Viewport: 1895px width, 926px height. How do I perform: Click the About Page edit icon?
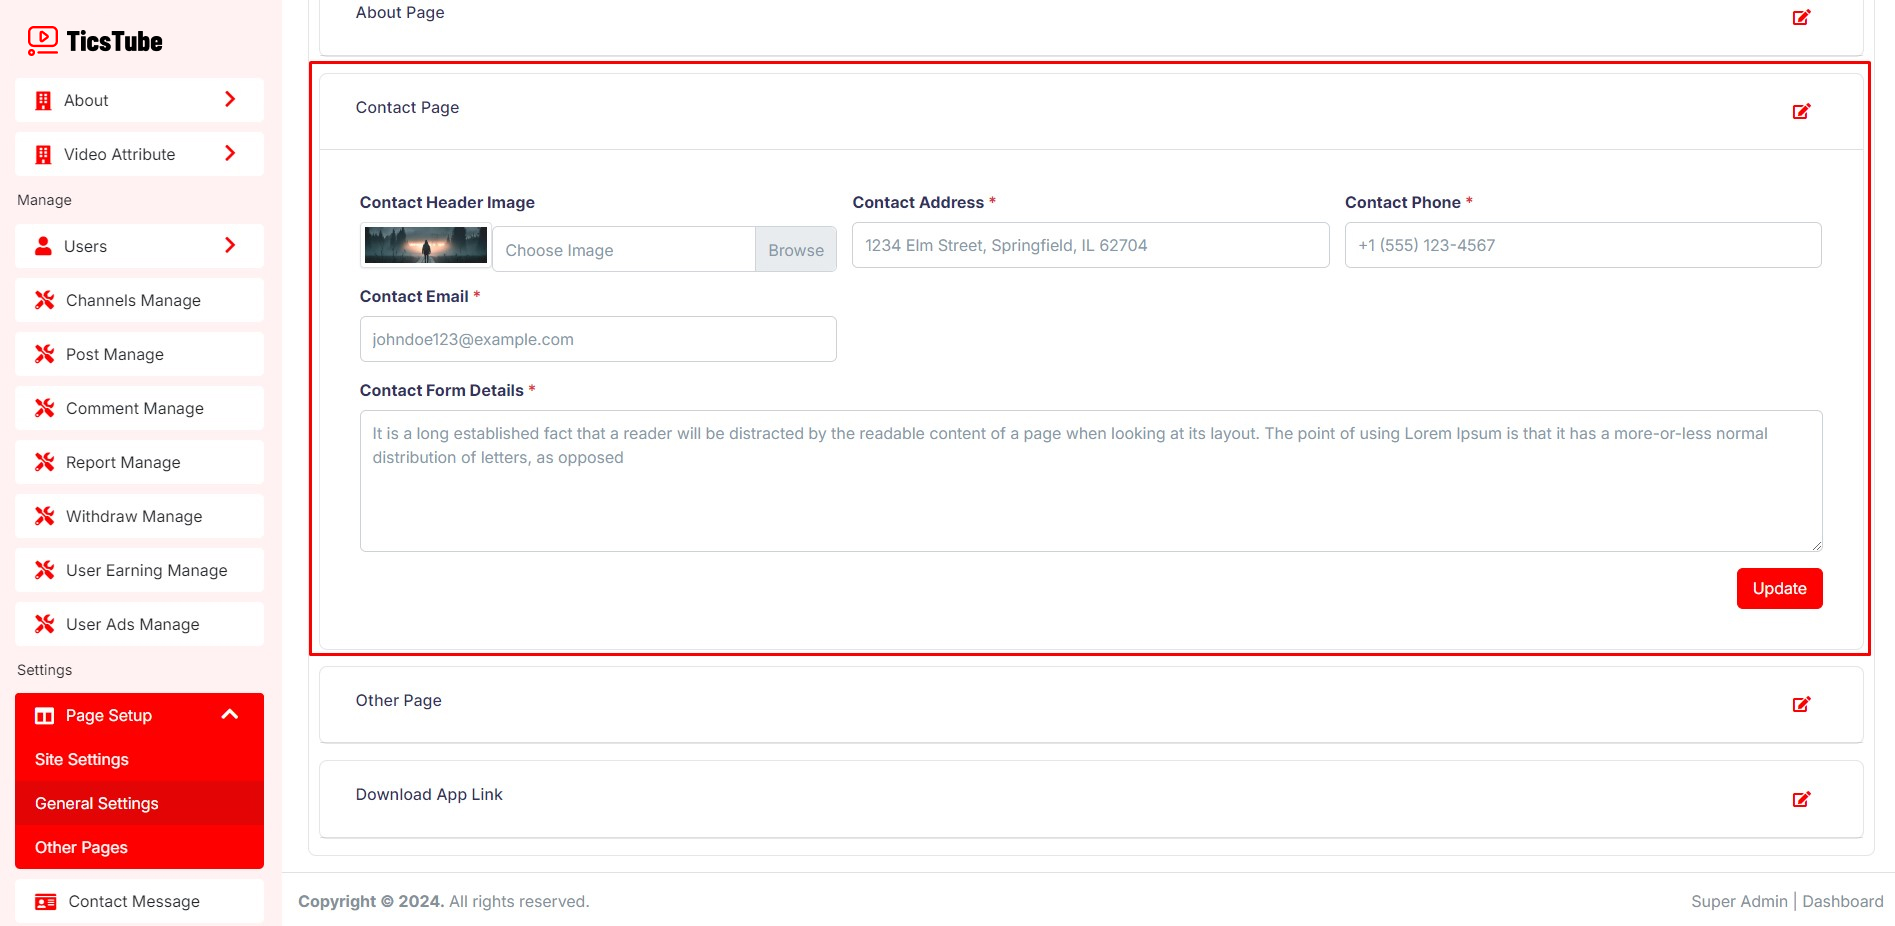click(x=1801, y=17)
